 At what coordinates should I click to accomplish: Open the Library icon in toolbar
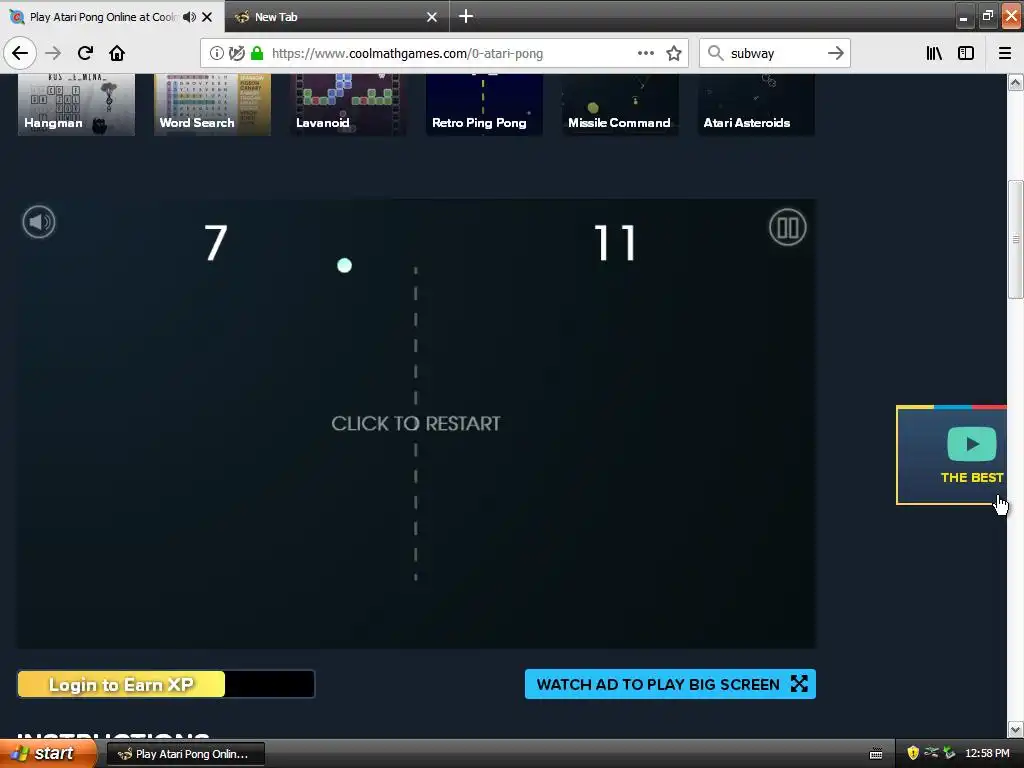(934, 53)
